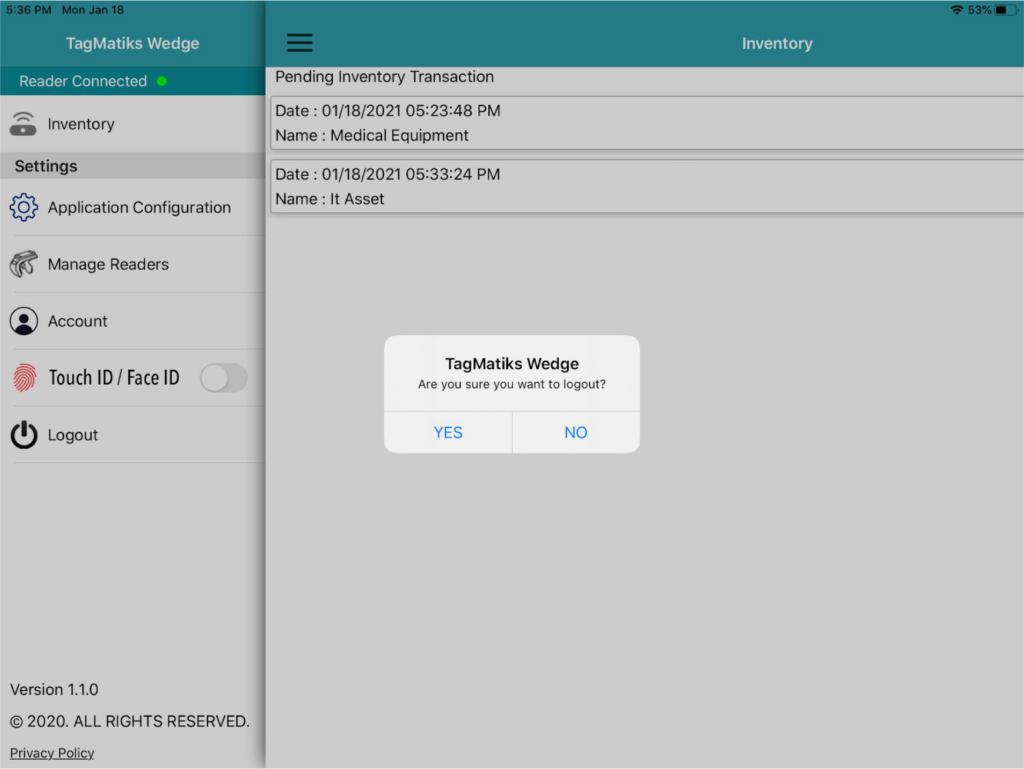1024x769 pixels.
Task: Open the hamburger menu icon
Action: click(x=299, y=43)
